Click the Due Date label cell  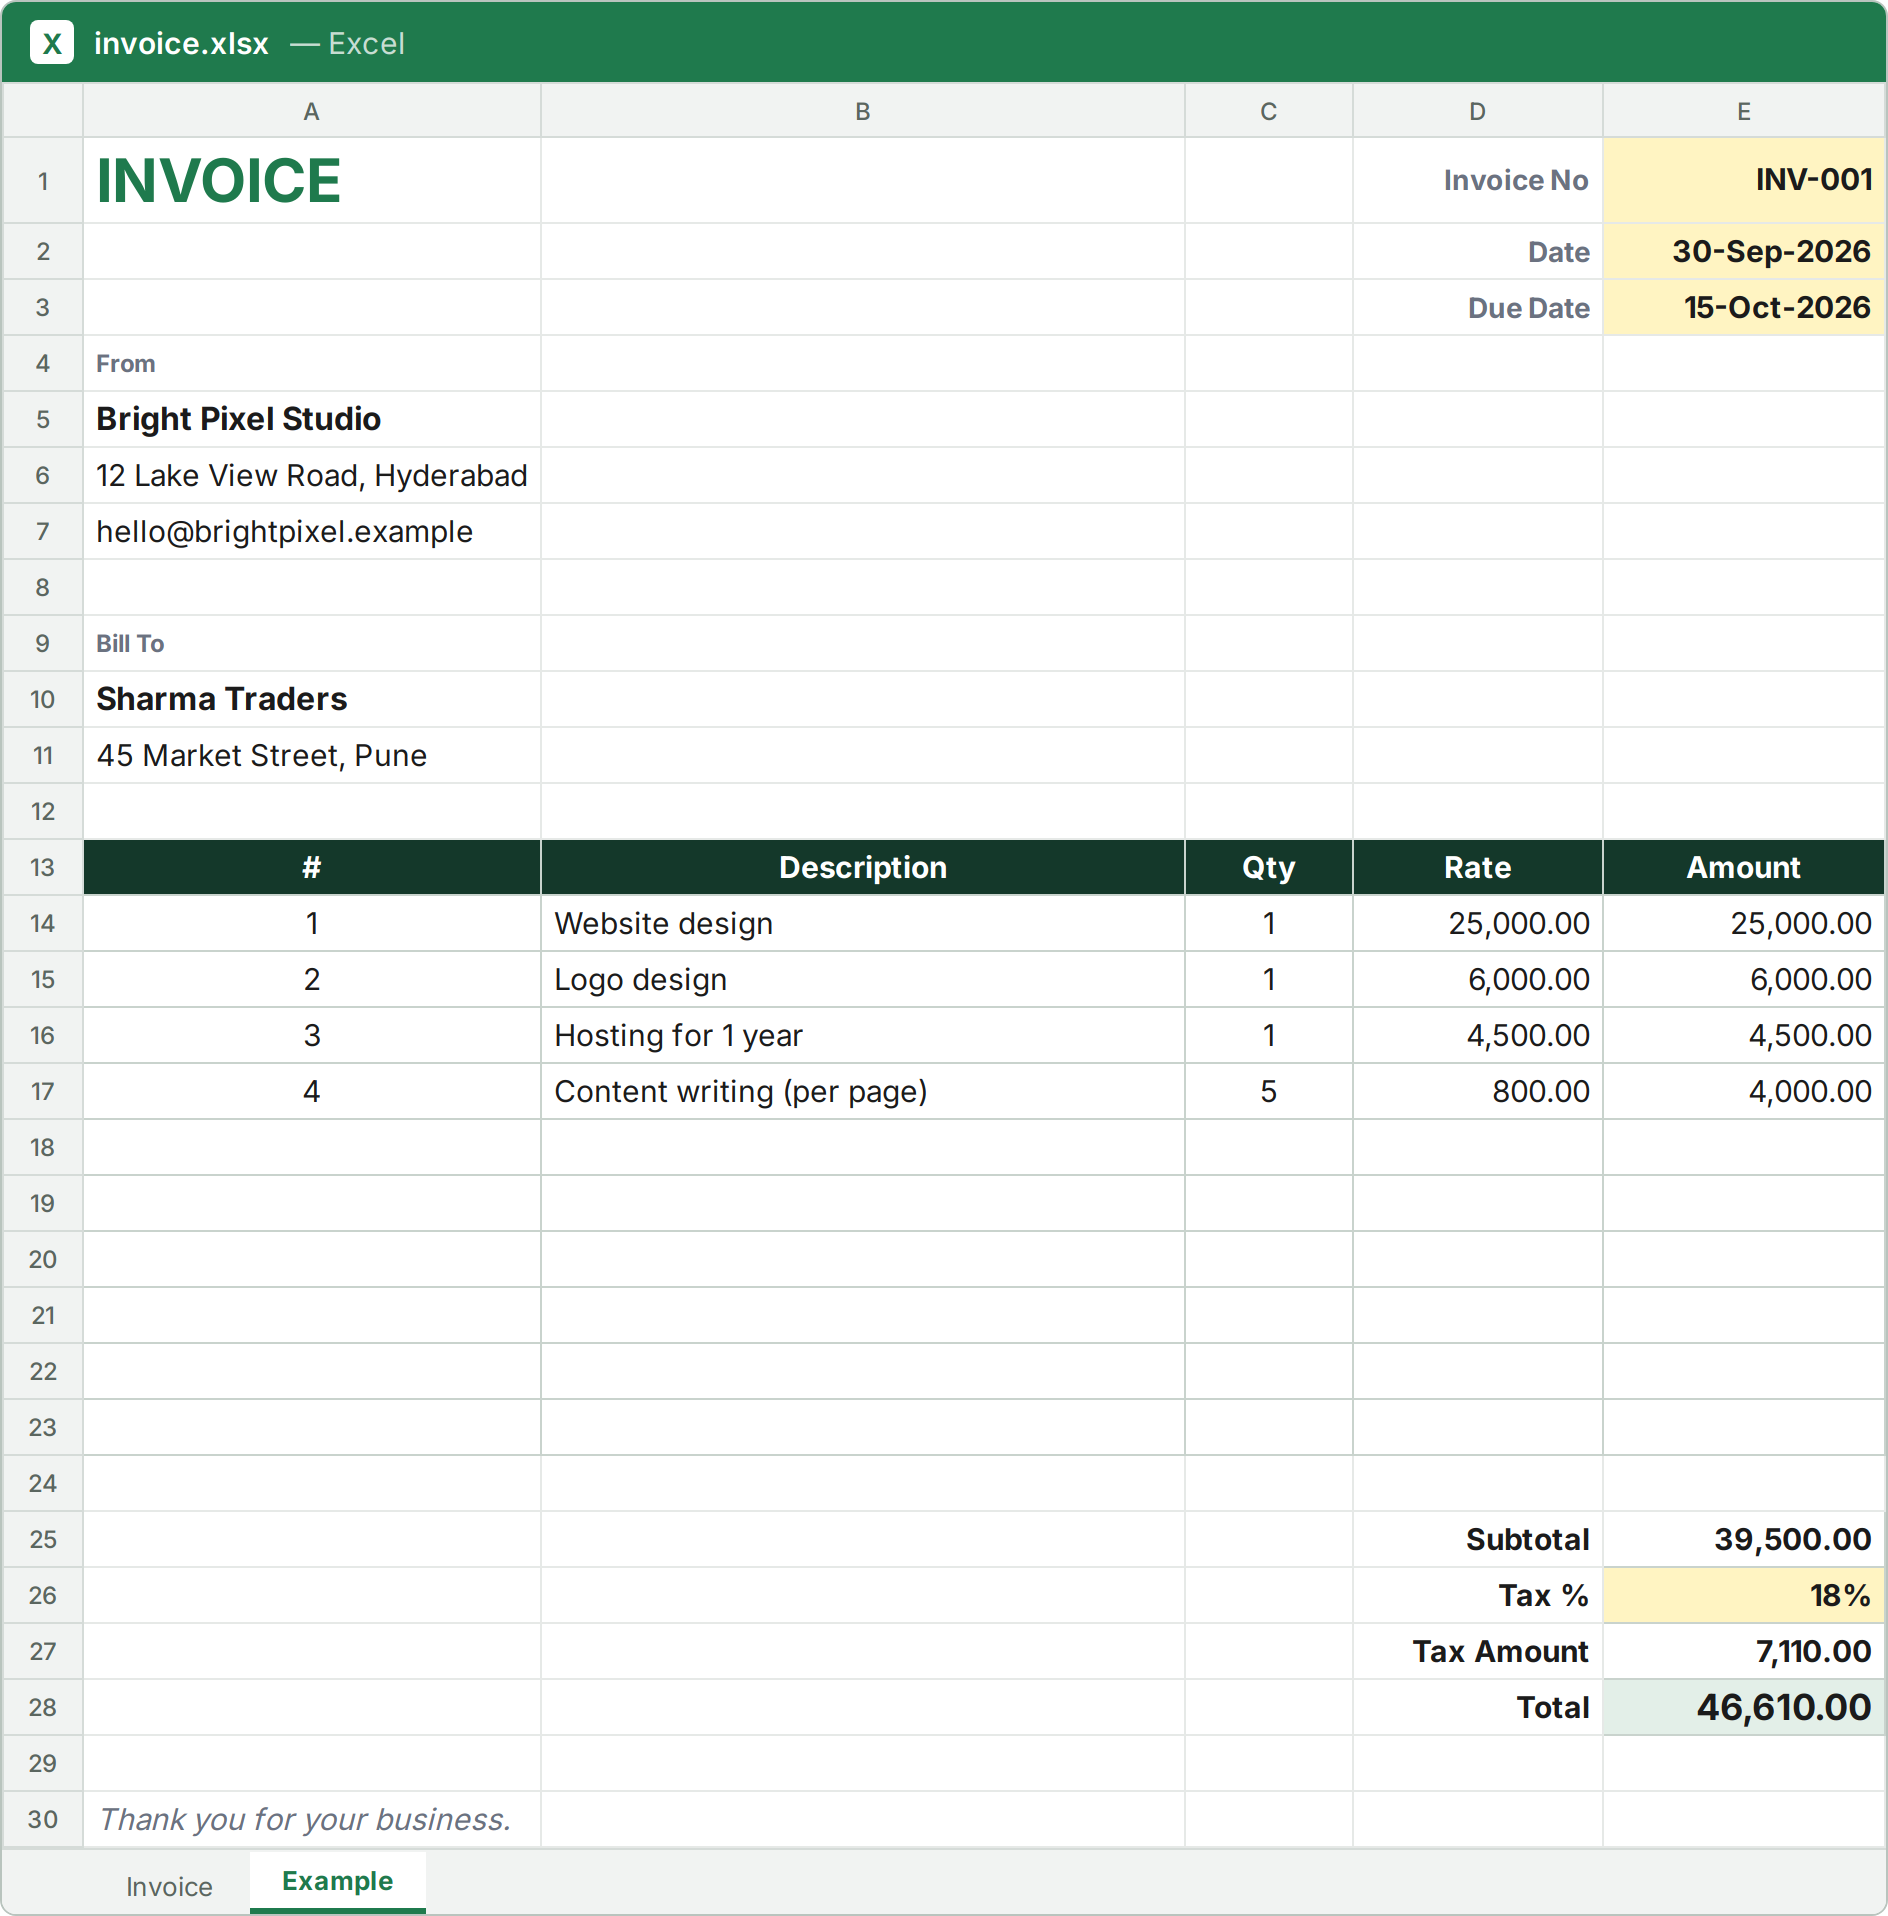(1478, 307)
